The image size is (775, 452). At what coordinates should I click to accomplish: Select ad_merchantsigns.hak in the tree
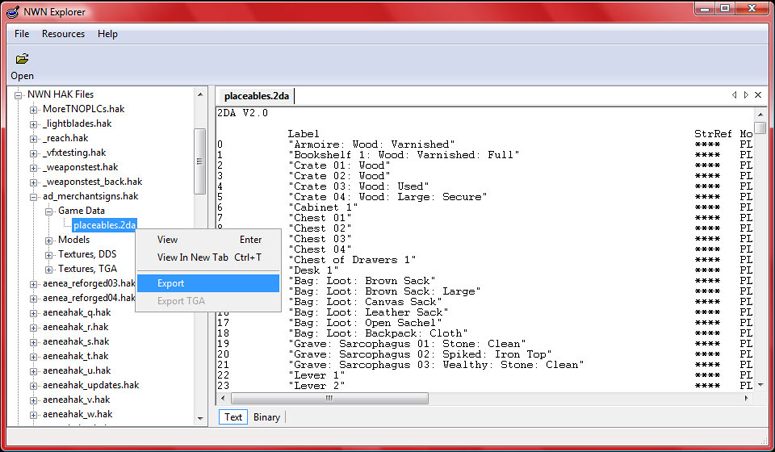[x=90, y=196]
